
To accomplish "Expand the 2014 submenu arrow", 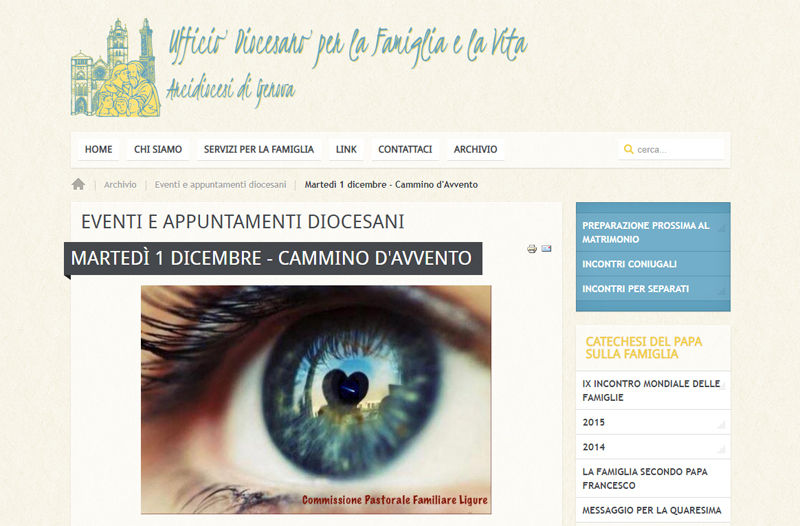I will coord(721,450).
